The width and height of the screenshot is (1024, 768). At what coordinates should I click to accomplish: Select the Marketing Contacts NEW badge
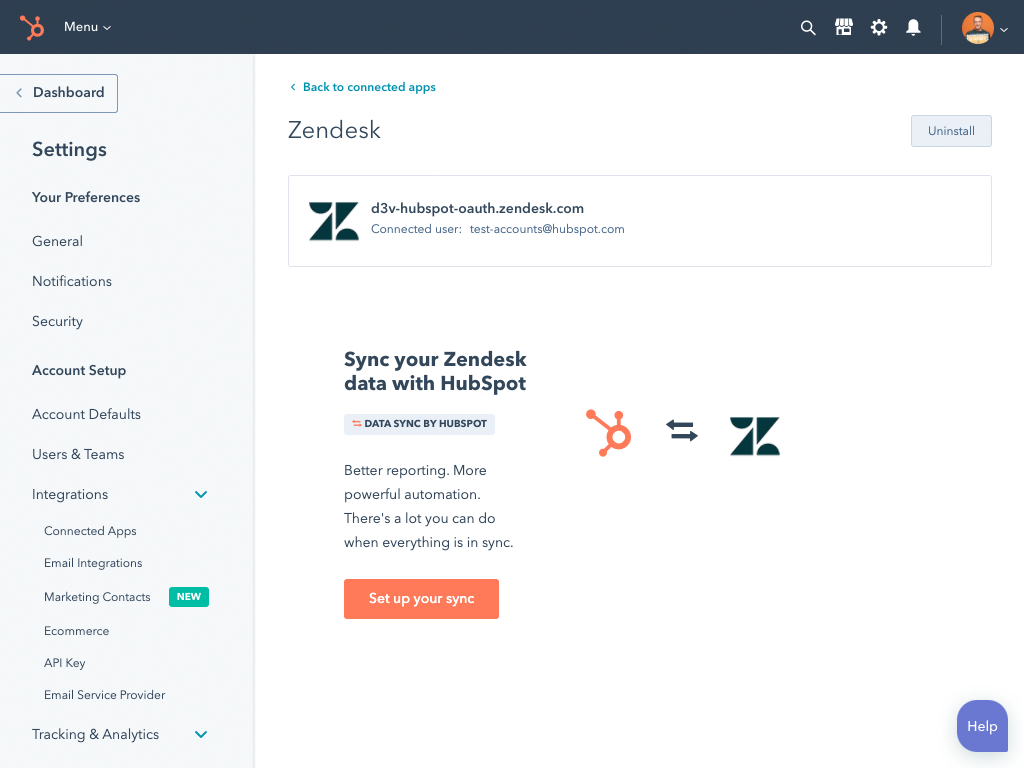tap(188, 596)
